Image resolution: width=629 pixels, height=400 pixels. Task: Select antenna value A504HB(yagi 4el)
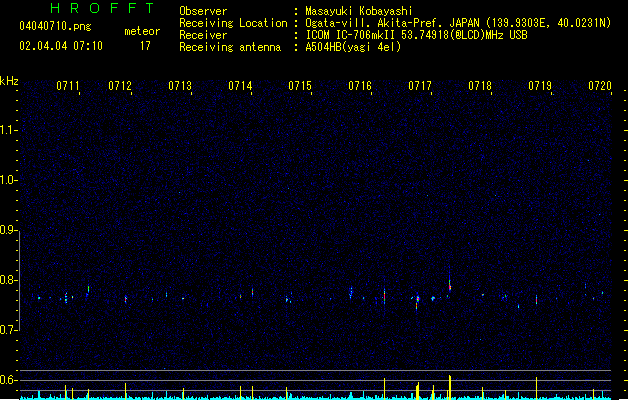pos(353,47)
